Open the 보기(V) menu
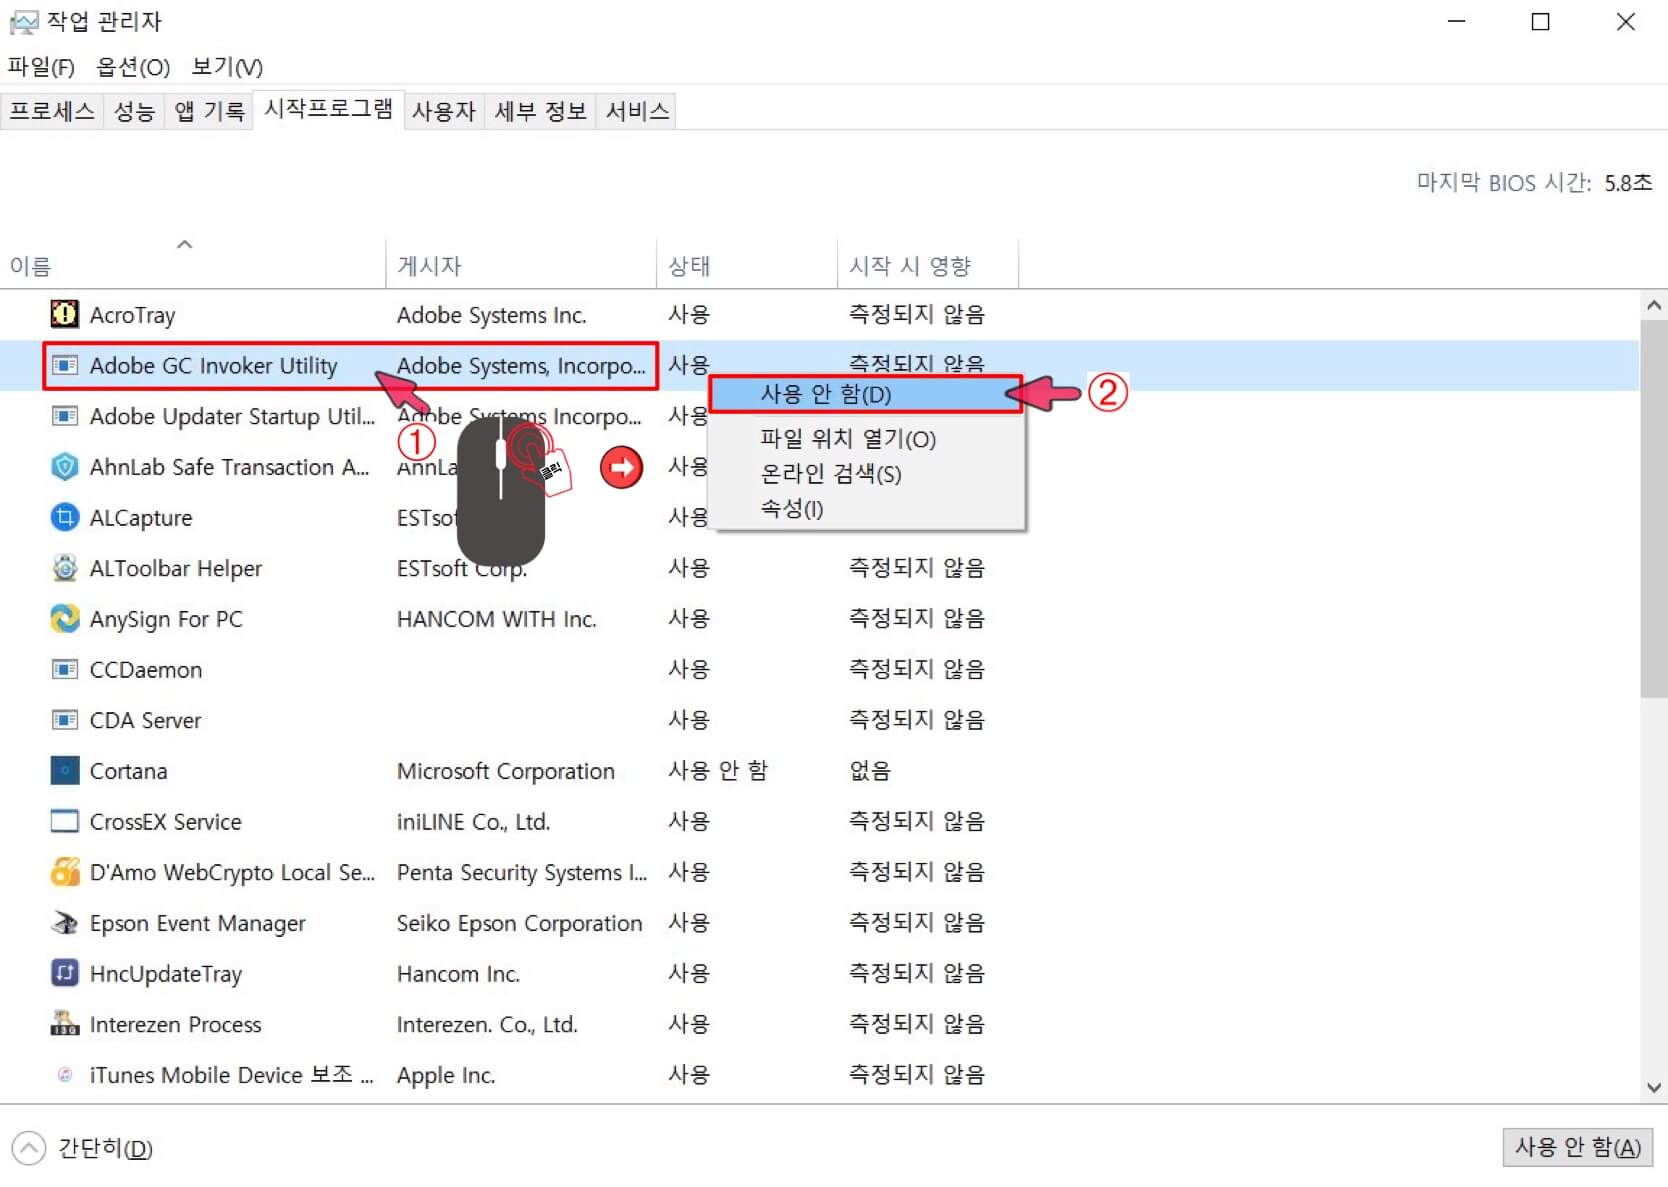Image resolution: width=1668 pixels, height=1187 pixels. point(227,67)
